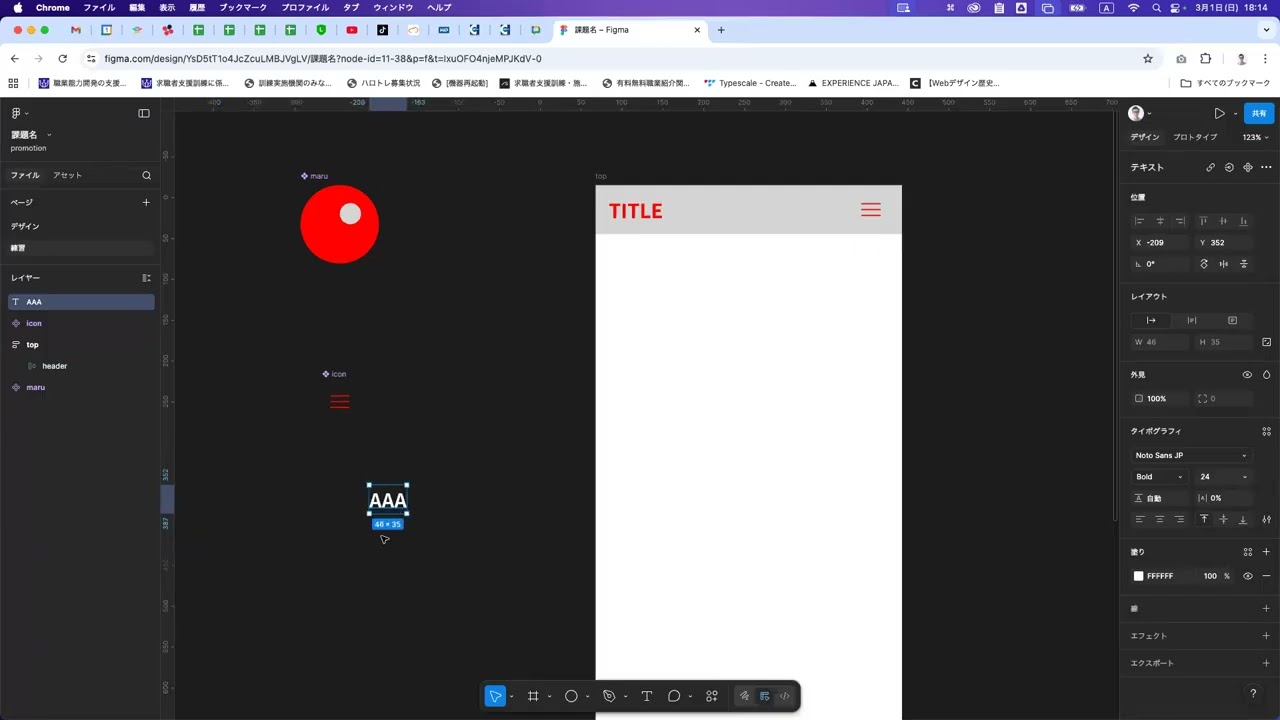Select the Text tool

647,696
